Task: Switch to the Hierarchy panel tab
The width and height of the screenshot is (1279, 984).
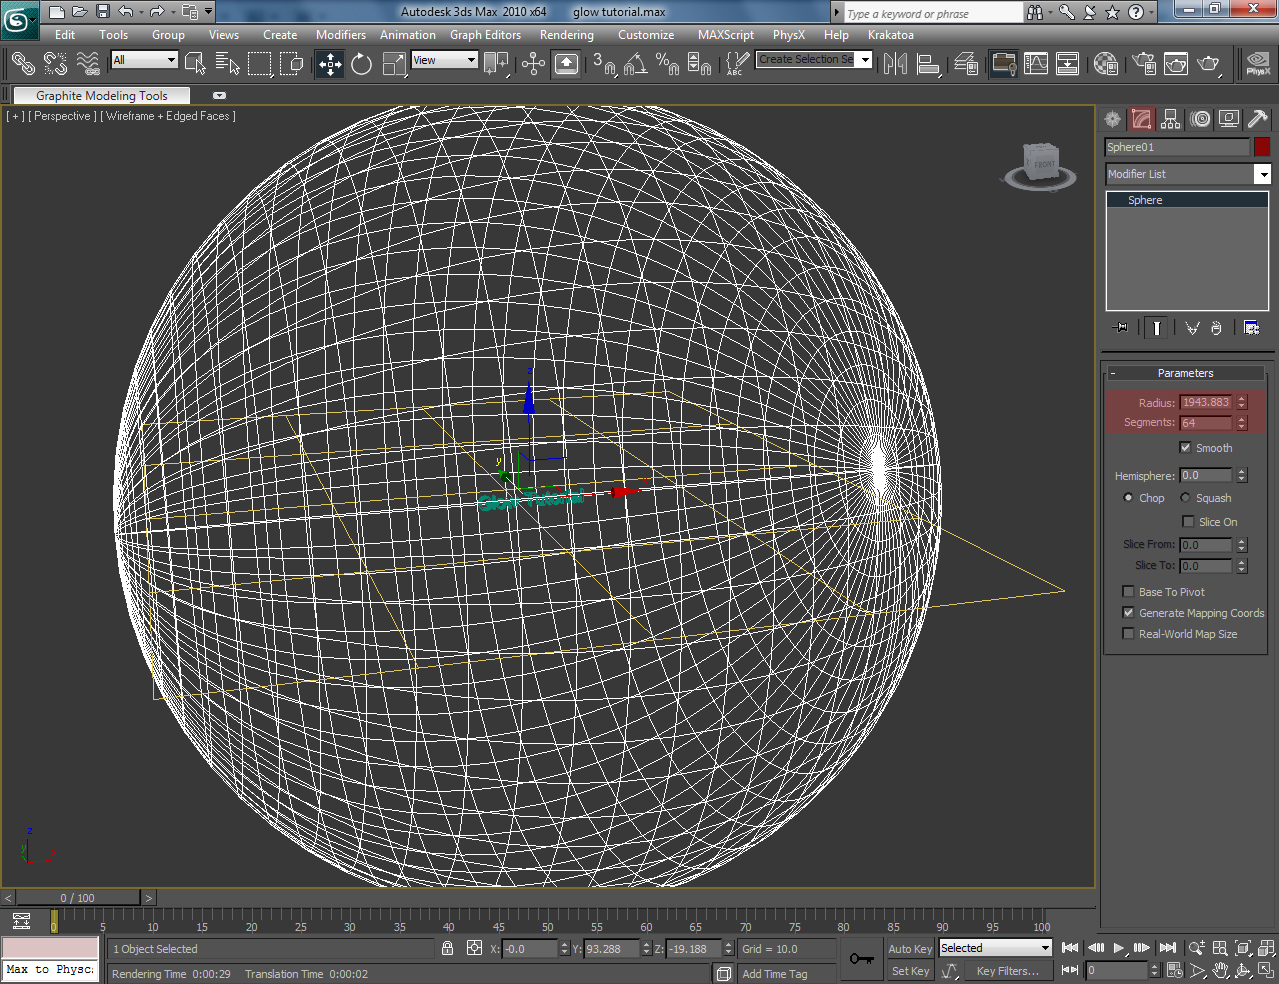Action: pyautogui.click(x=1171, y=119)
